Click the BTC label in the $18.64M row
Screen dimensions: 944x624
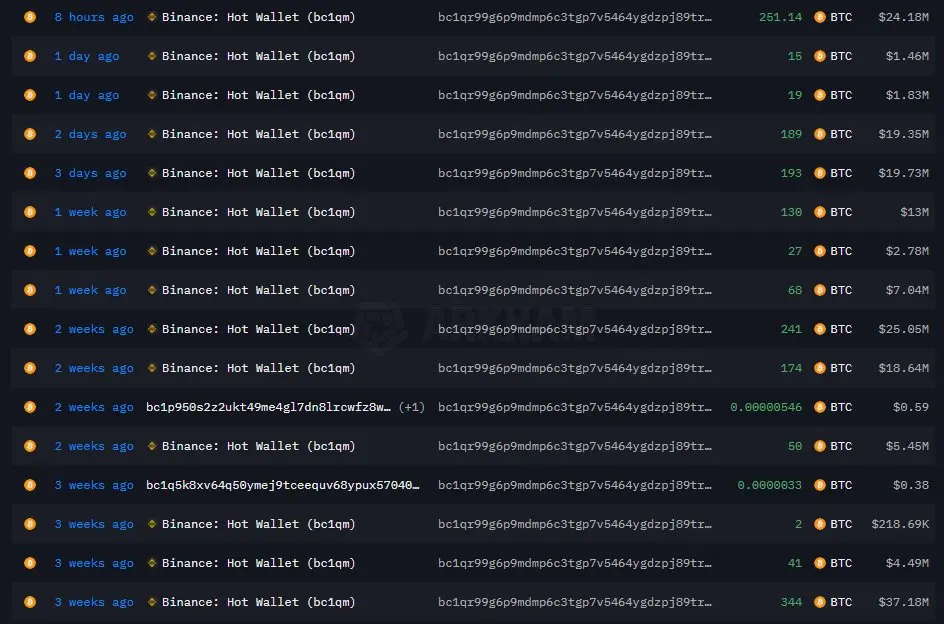[x=841, y=368]
